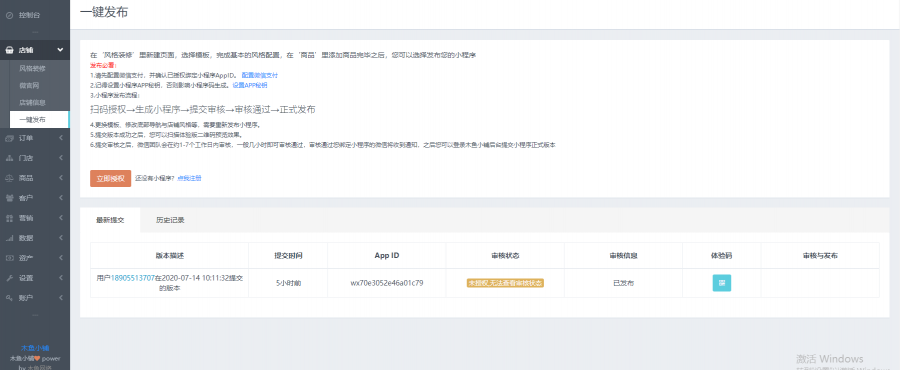This screenshot has width=900, height=370.
Task: Click the 体验码 column header
Action: point(721,255)
